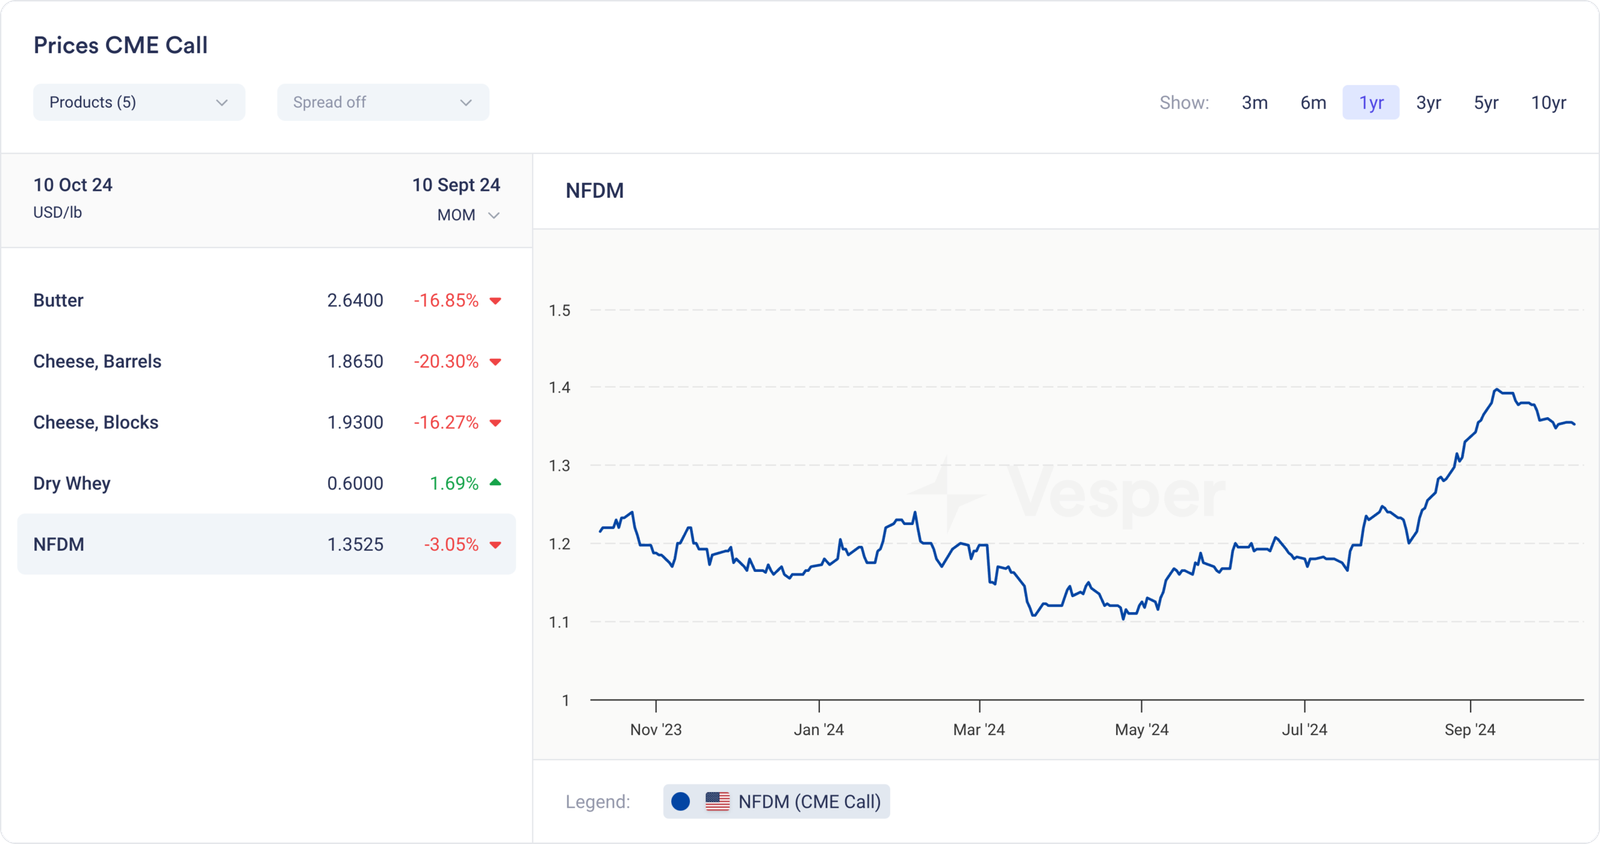Click the down arrow for Cheese, Barrels

pyautogui.click(x=495, y=362)
